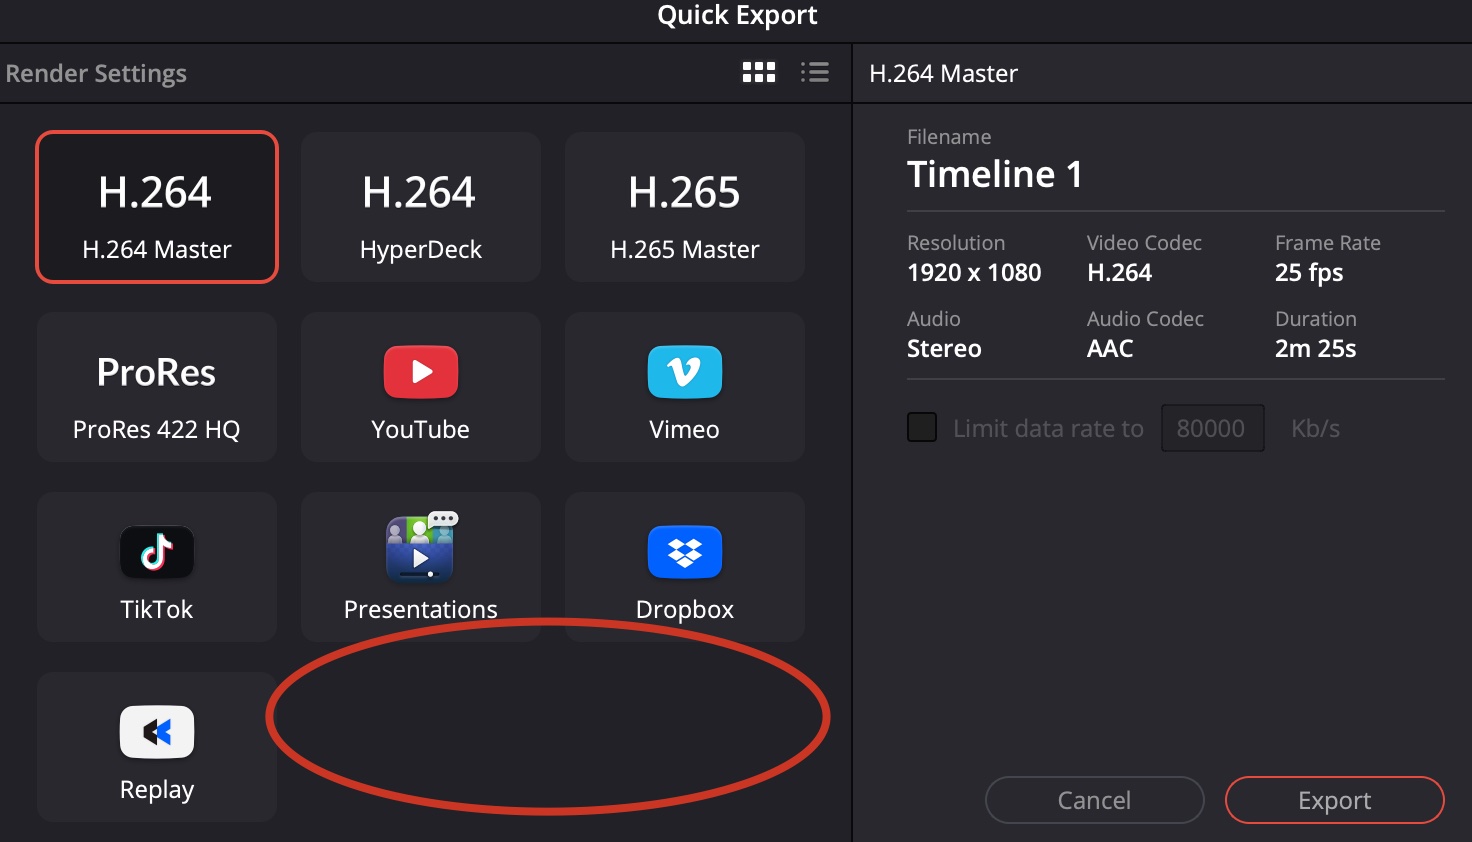Pick the ProRes 422 HQ preset
The image size is (1472, 842).
click(x=157, y=387)
